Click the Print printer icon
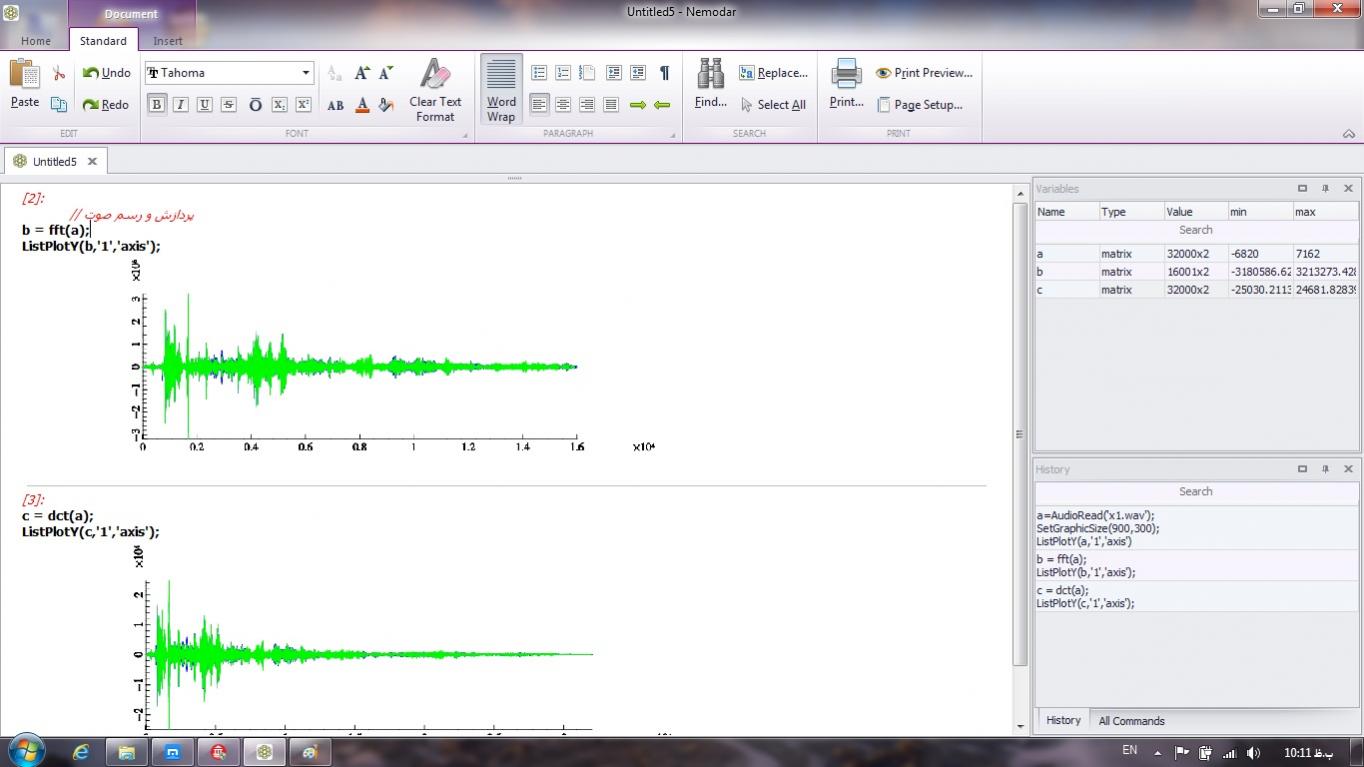 click(x=846, y=74)
